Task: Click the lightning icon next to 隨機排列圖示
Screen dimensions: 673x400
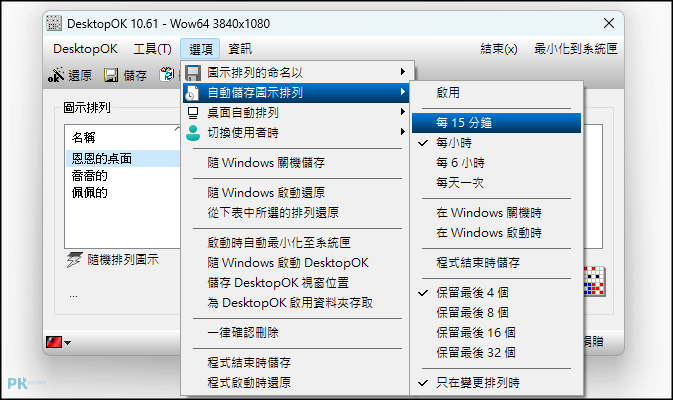Action: click(74, 260)
